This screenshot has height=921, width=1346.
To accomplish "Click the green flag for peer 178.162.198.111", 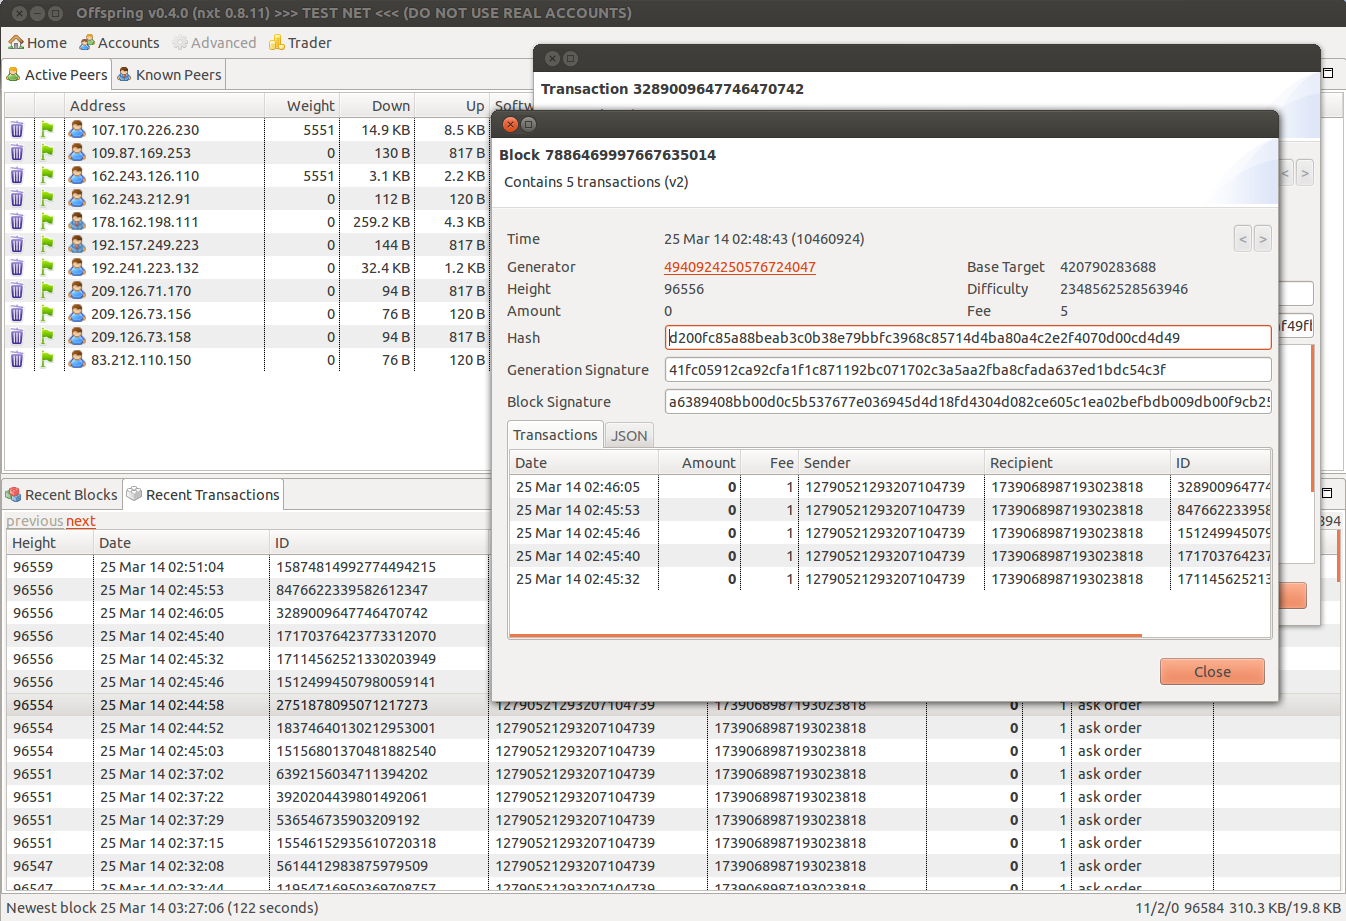I will (x=47, y=222).
